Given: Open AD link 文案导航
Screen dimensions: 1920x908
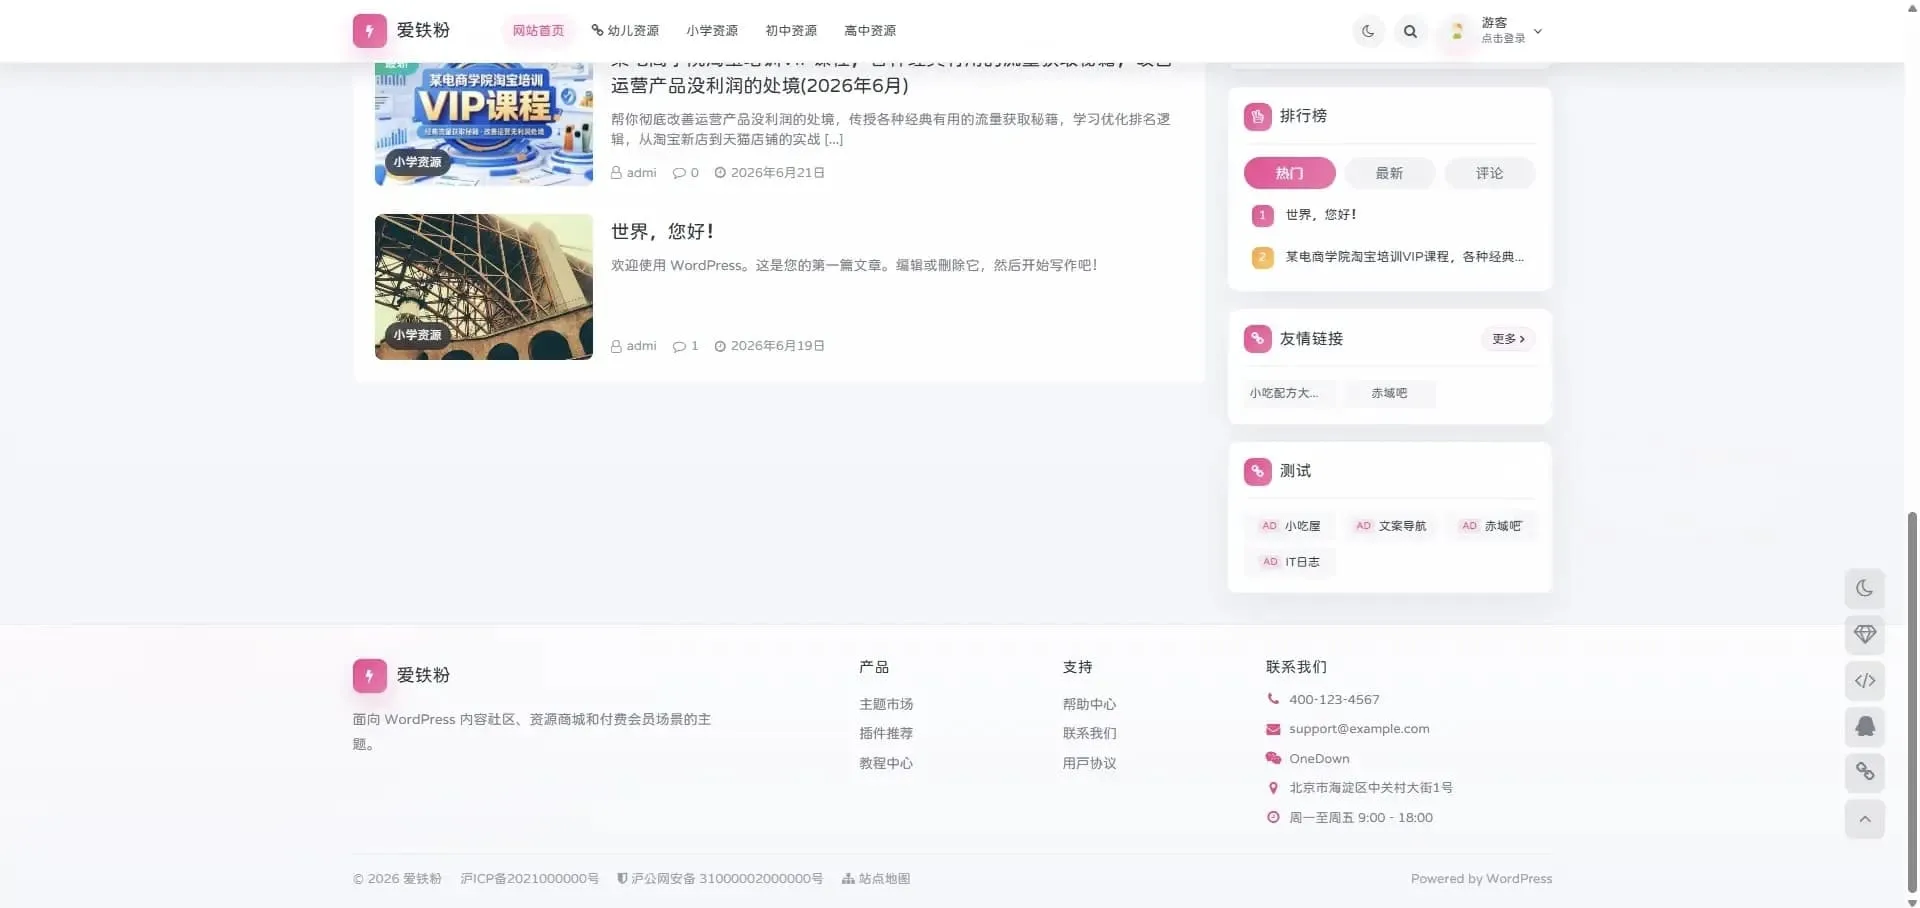Looking at the screenshot, I should (1390, 525).
